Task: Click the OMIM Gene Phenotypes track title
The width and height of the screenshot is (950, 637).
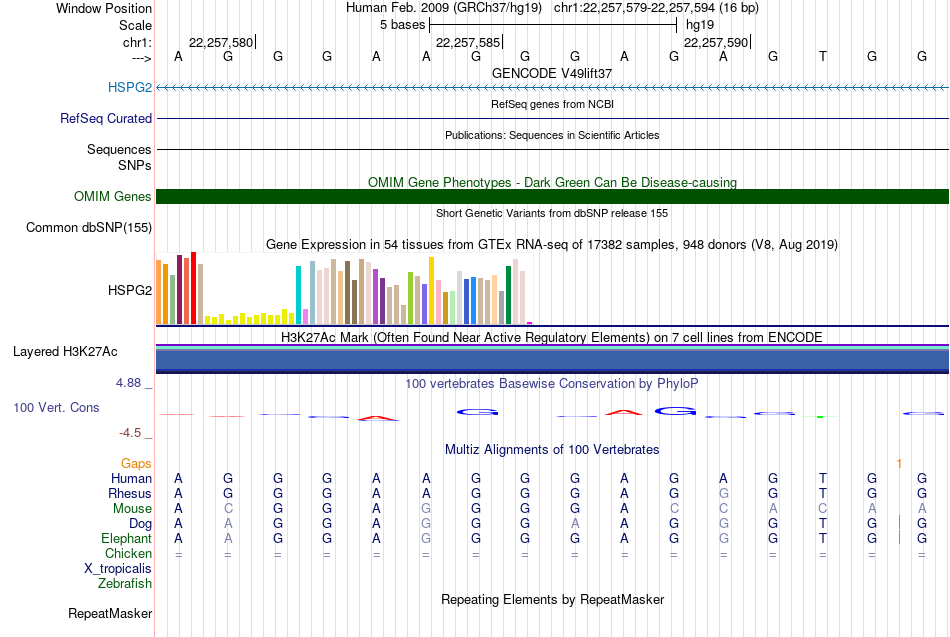Action: (x=552, y=182)
